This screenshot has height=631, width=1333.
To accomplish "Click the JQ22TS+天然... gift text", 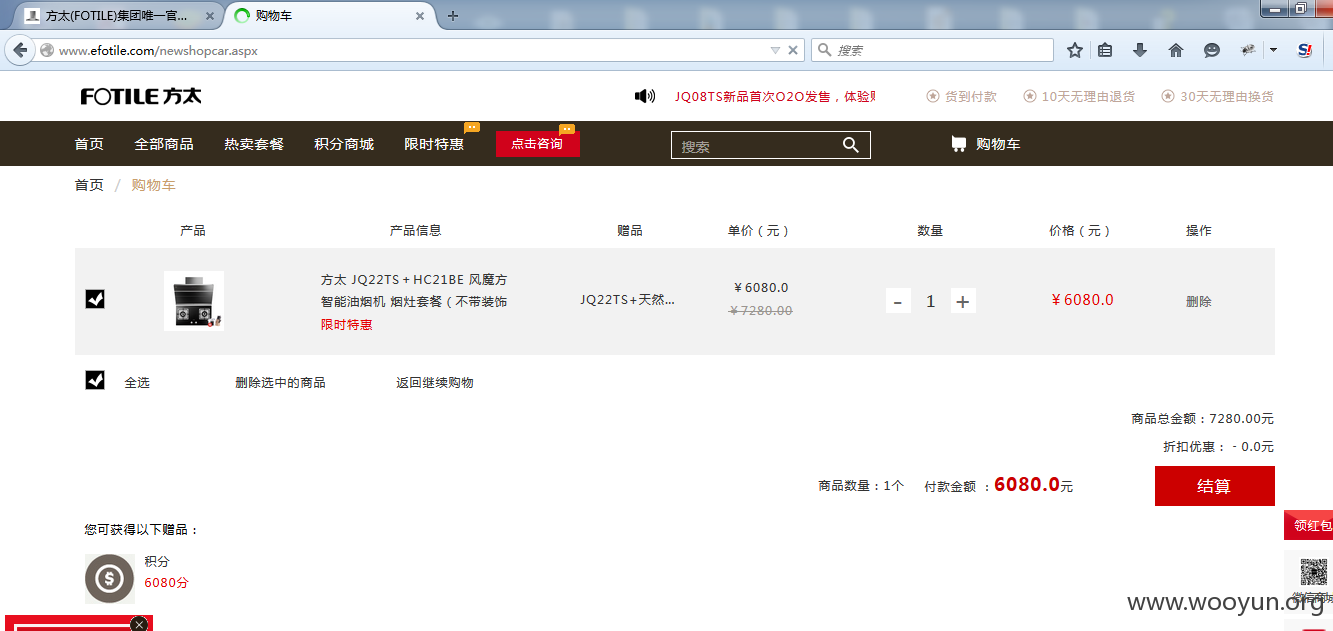I will tap(628, 299).
